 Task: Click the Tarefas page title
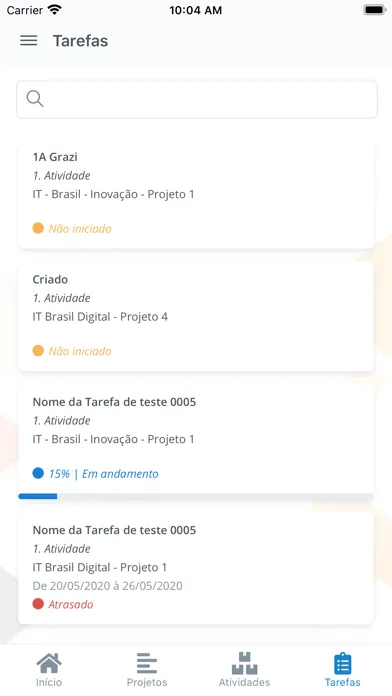pyautogui.click(x=80, y=41)
